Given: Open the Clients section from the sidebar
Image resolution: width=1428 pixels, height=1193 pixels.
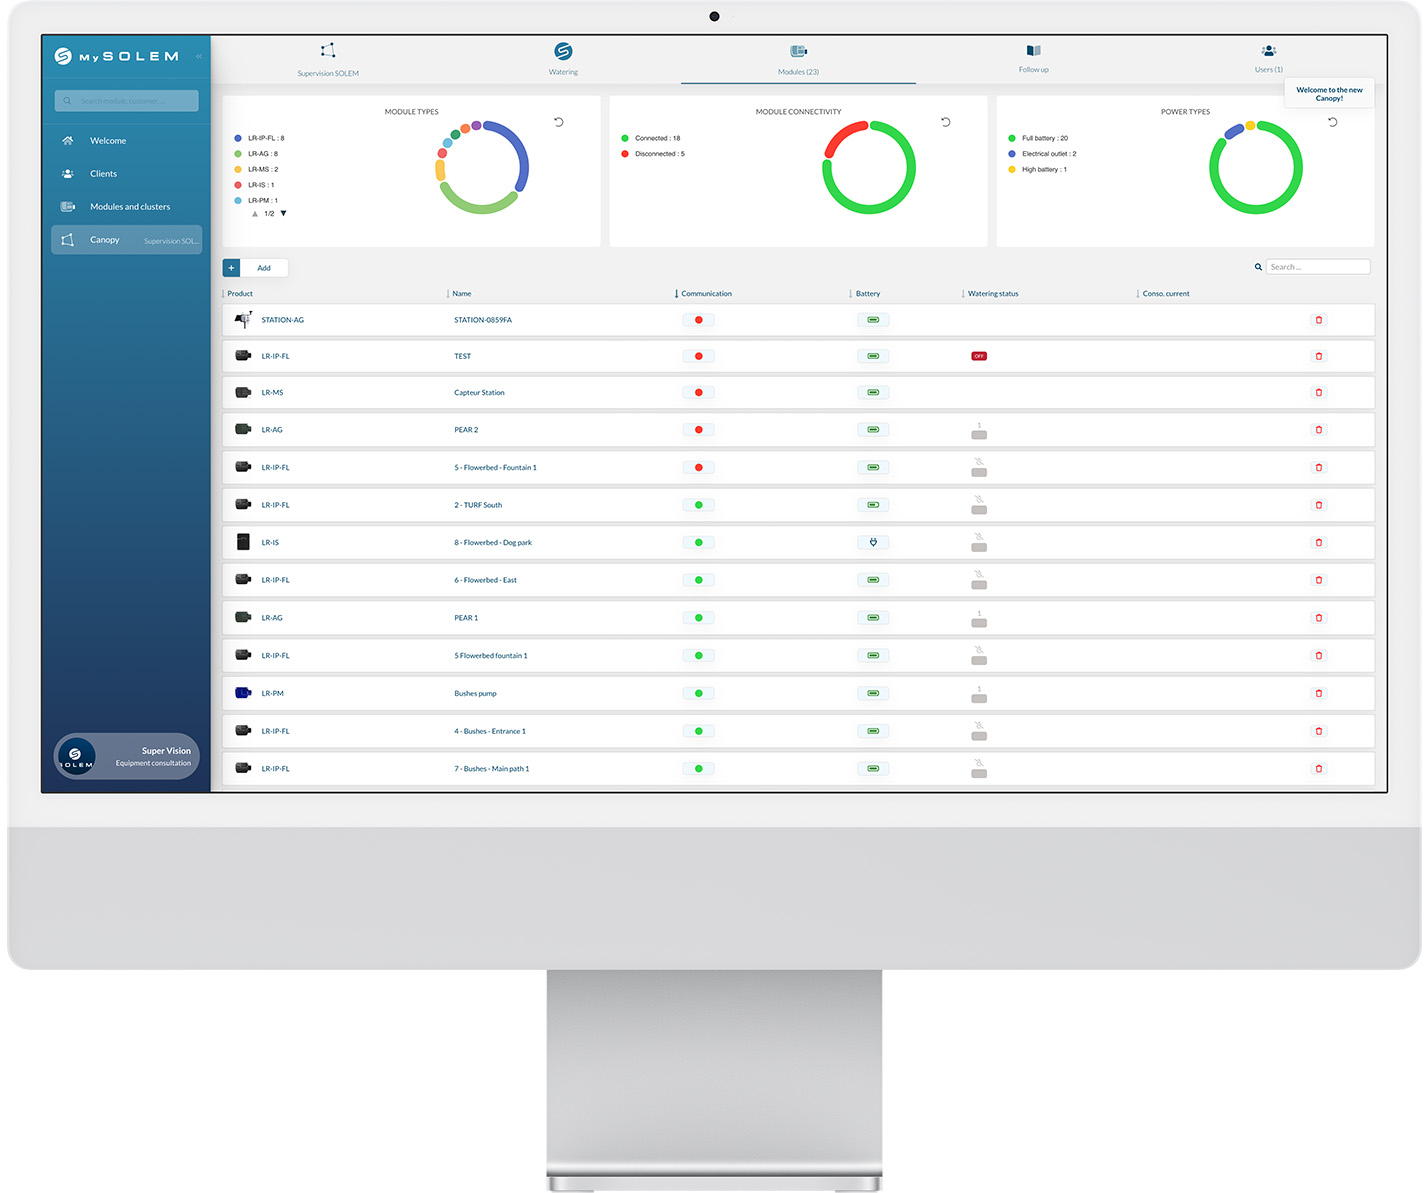Looking at the screenshot, I should click(x=103, y=173).
